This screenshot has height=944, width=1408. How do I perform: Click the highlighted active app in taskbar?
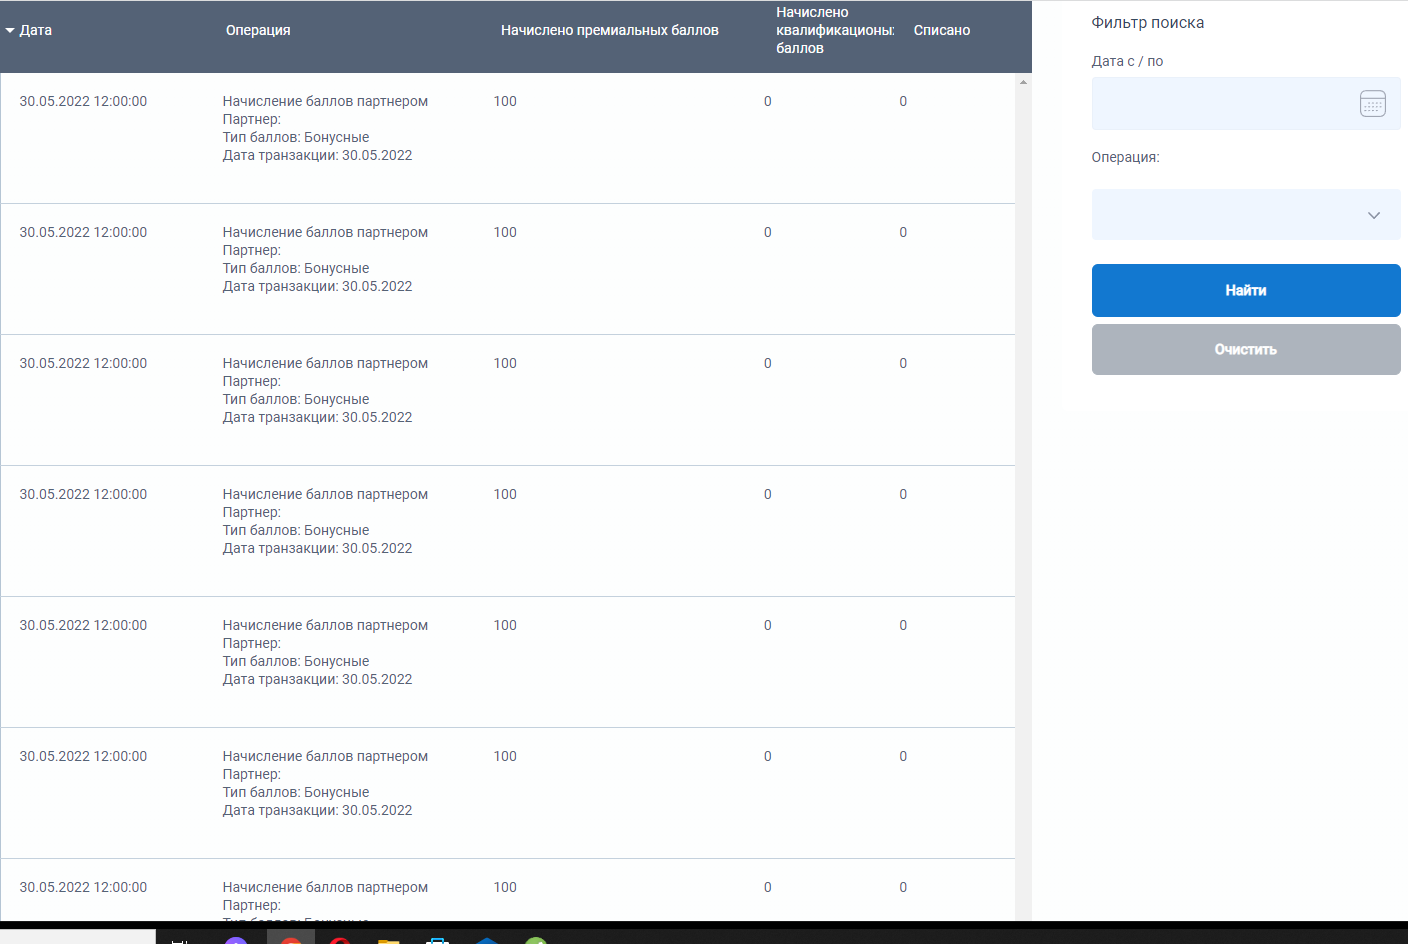tap(291, 939)
